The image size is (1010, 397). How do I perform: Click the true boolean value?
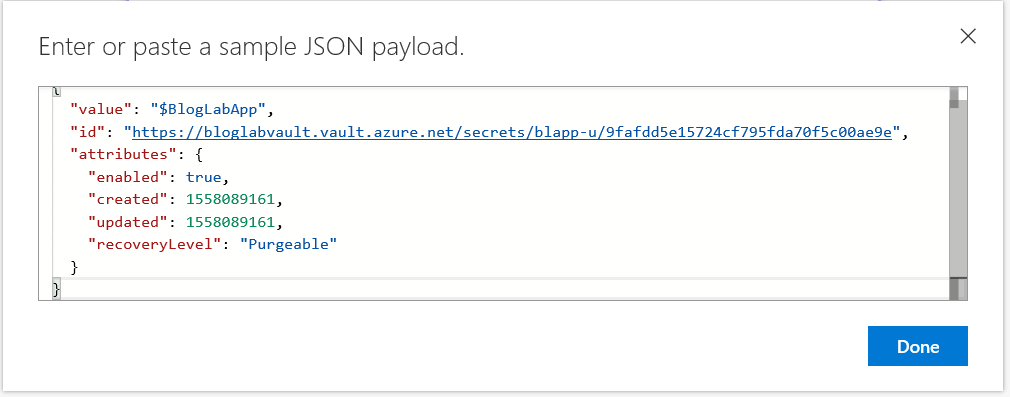tap(203, 177)
